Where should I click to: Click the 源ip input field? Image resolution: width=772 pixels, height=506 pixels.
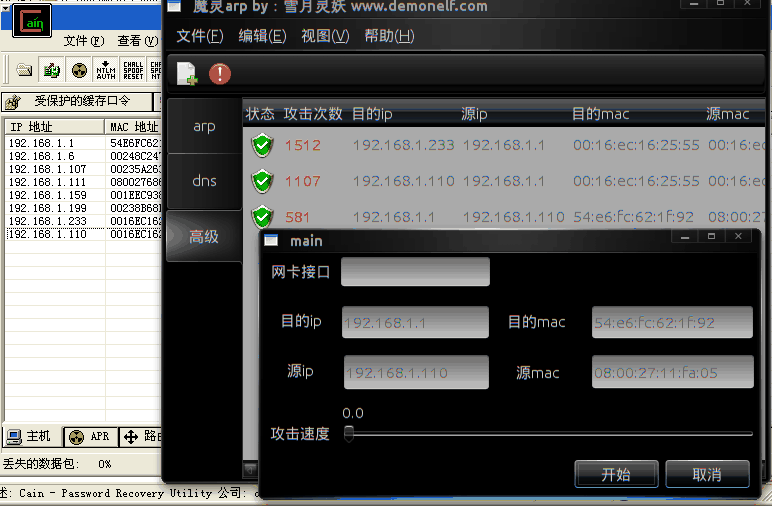coord(416,372)
